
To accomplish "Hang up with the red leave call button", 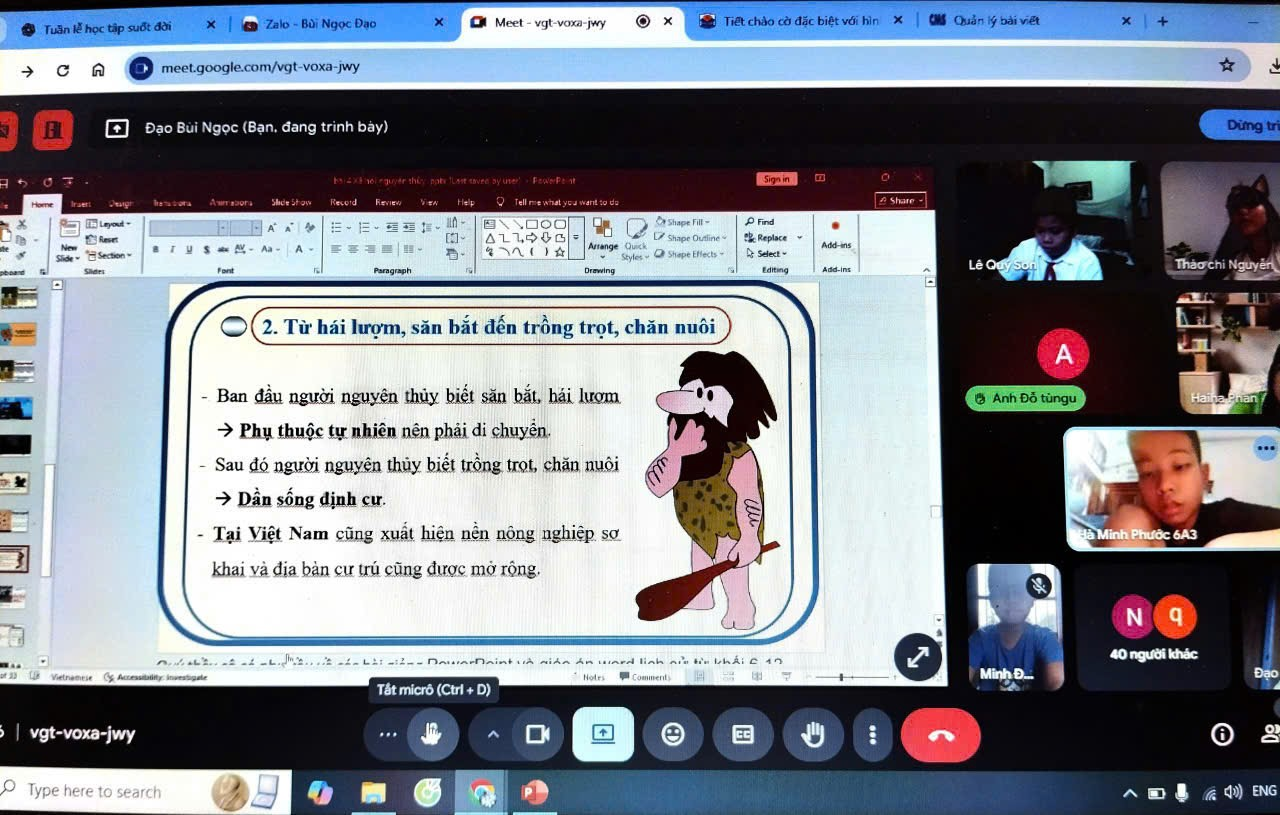I will 940,735.
